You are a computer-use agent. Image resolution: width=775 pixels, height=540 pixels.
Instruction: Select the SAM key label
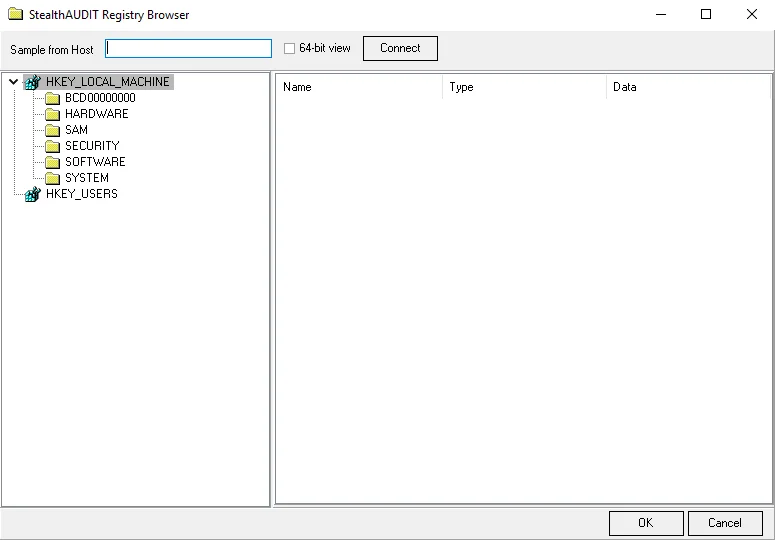coord(77,130)
